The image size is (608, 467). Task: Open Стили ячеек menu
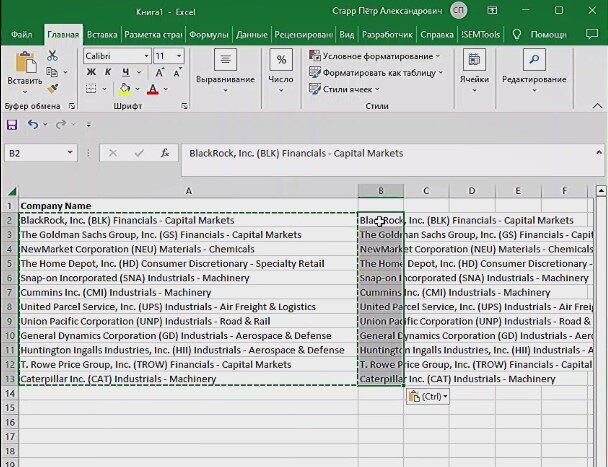coord(344,90)
